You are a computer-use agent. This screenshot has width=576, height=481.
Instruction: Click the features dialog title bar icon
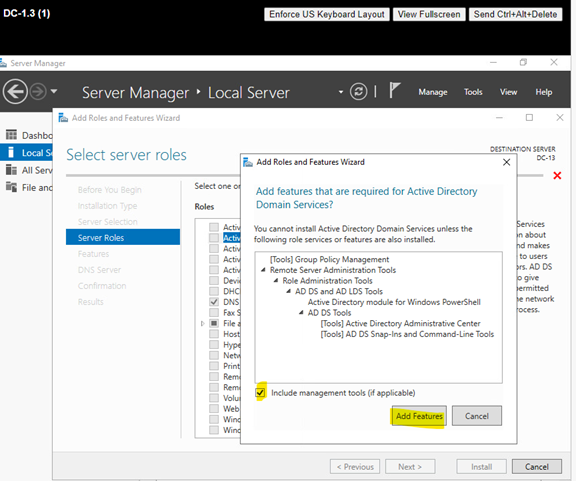pyautogui.click(x=248, y=162)
